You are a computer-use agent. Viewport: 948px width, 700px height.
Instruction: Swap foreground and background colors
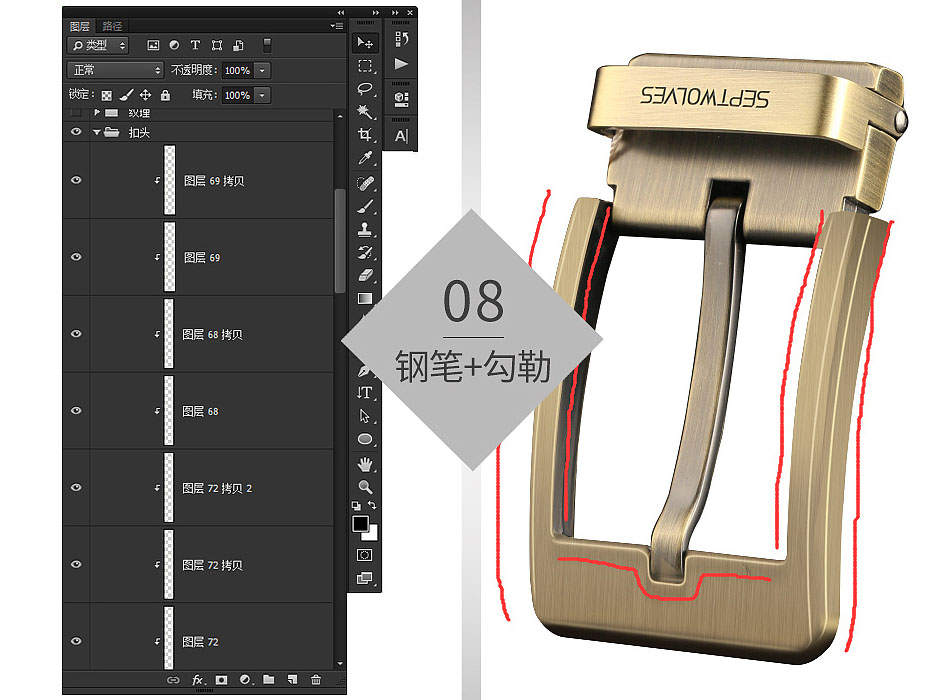[x=372, y=505]
